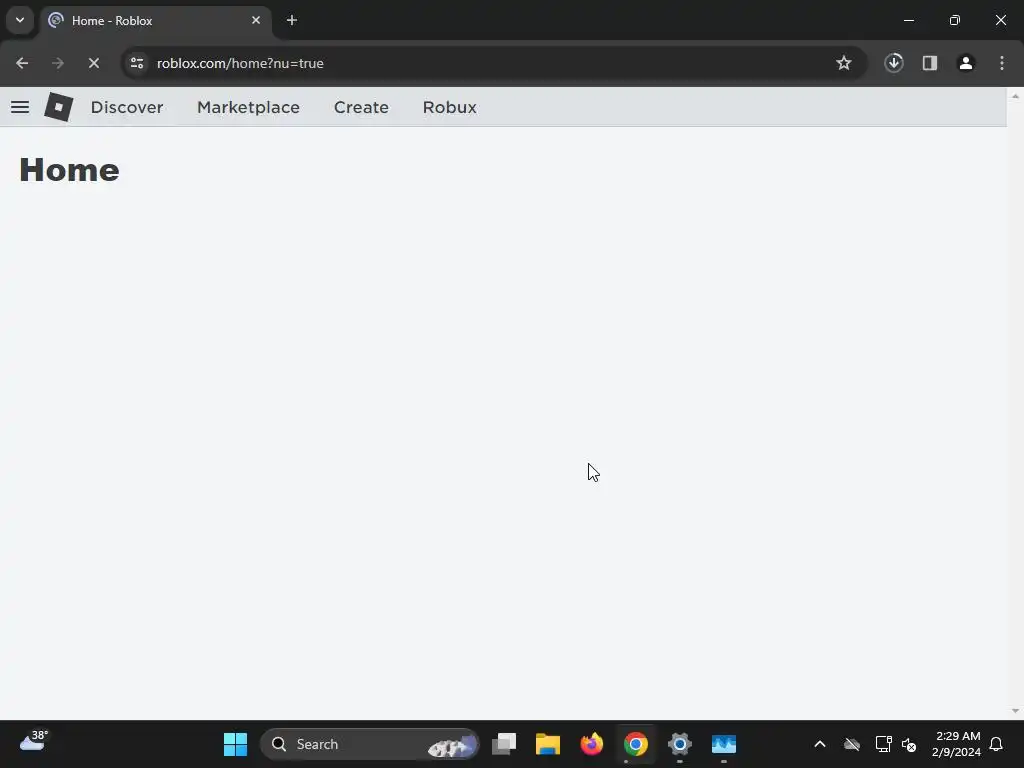This screenshot has height=768, width=1024.
Task: Open the Windows Start menu
Action: tap(235, 744)
